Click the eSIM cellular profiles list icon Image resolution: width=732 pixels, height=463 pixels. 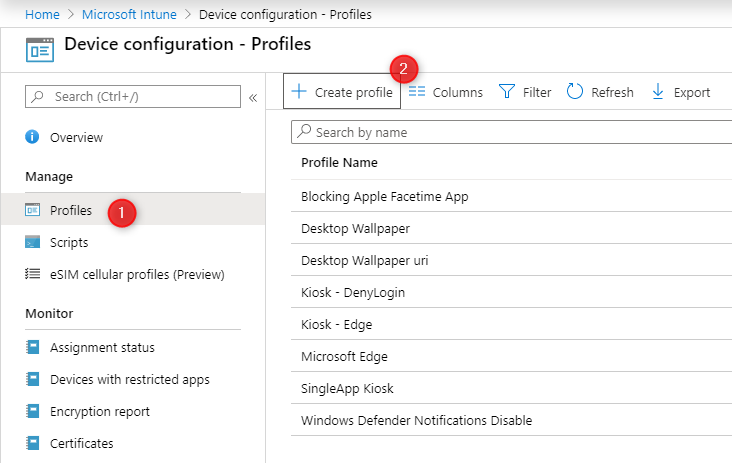point(32,274)
